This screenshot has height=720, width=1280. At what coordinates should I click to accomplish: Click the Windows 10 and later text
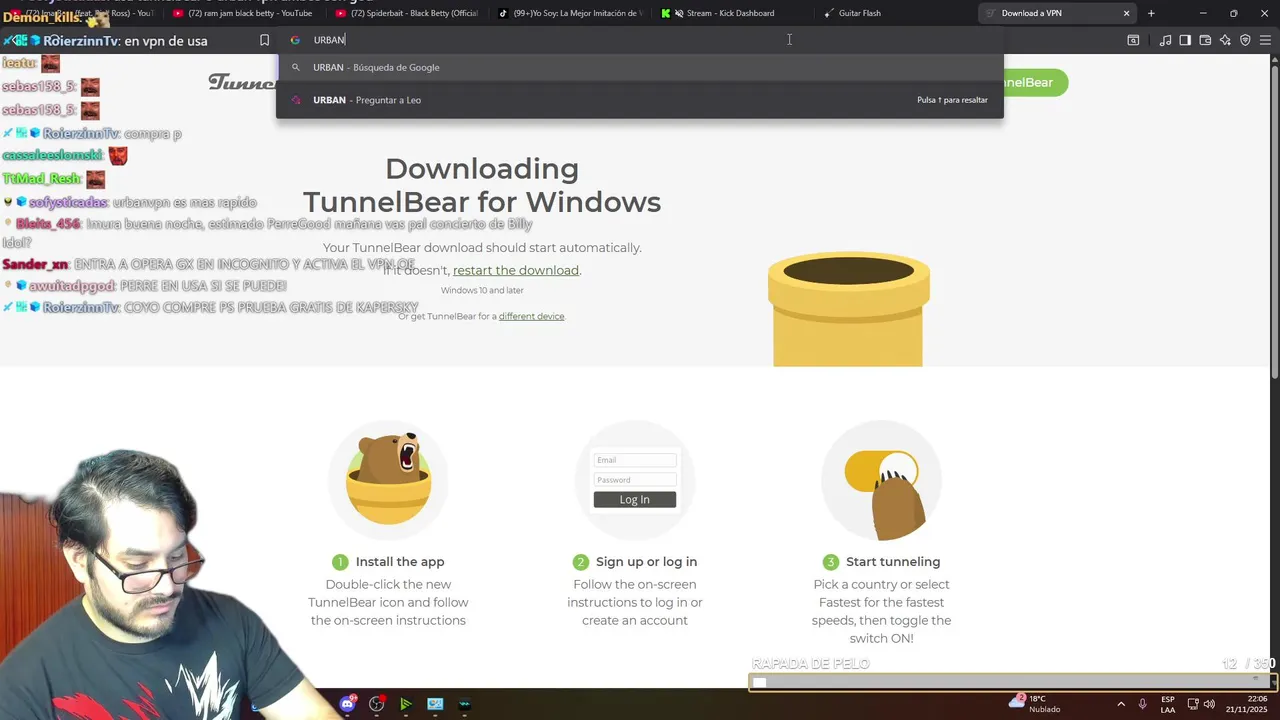(482, 290)
